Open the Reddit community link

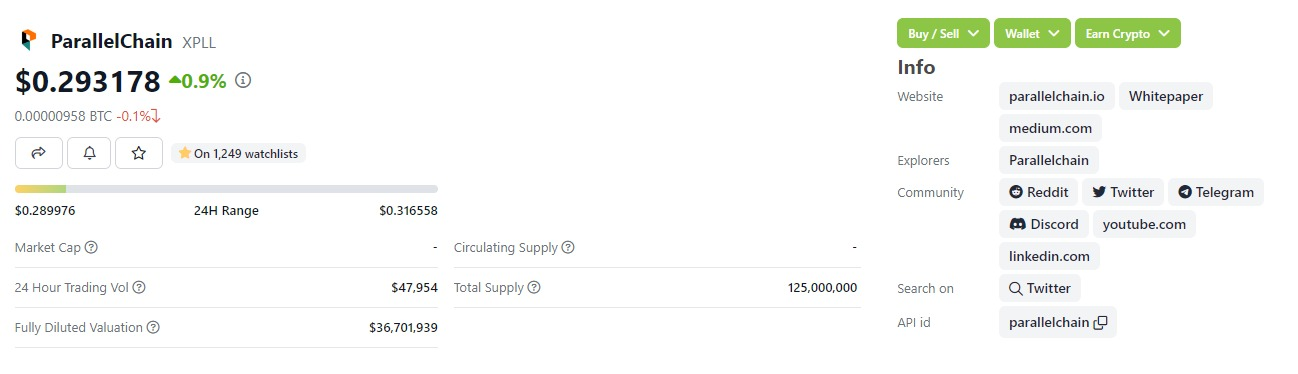(x=1038, y=192)
